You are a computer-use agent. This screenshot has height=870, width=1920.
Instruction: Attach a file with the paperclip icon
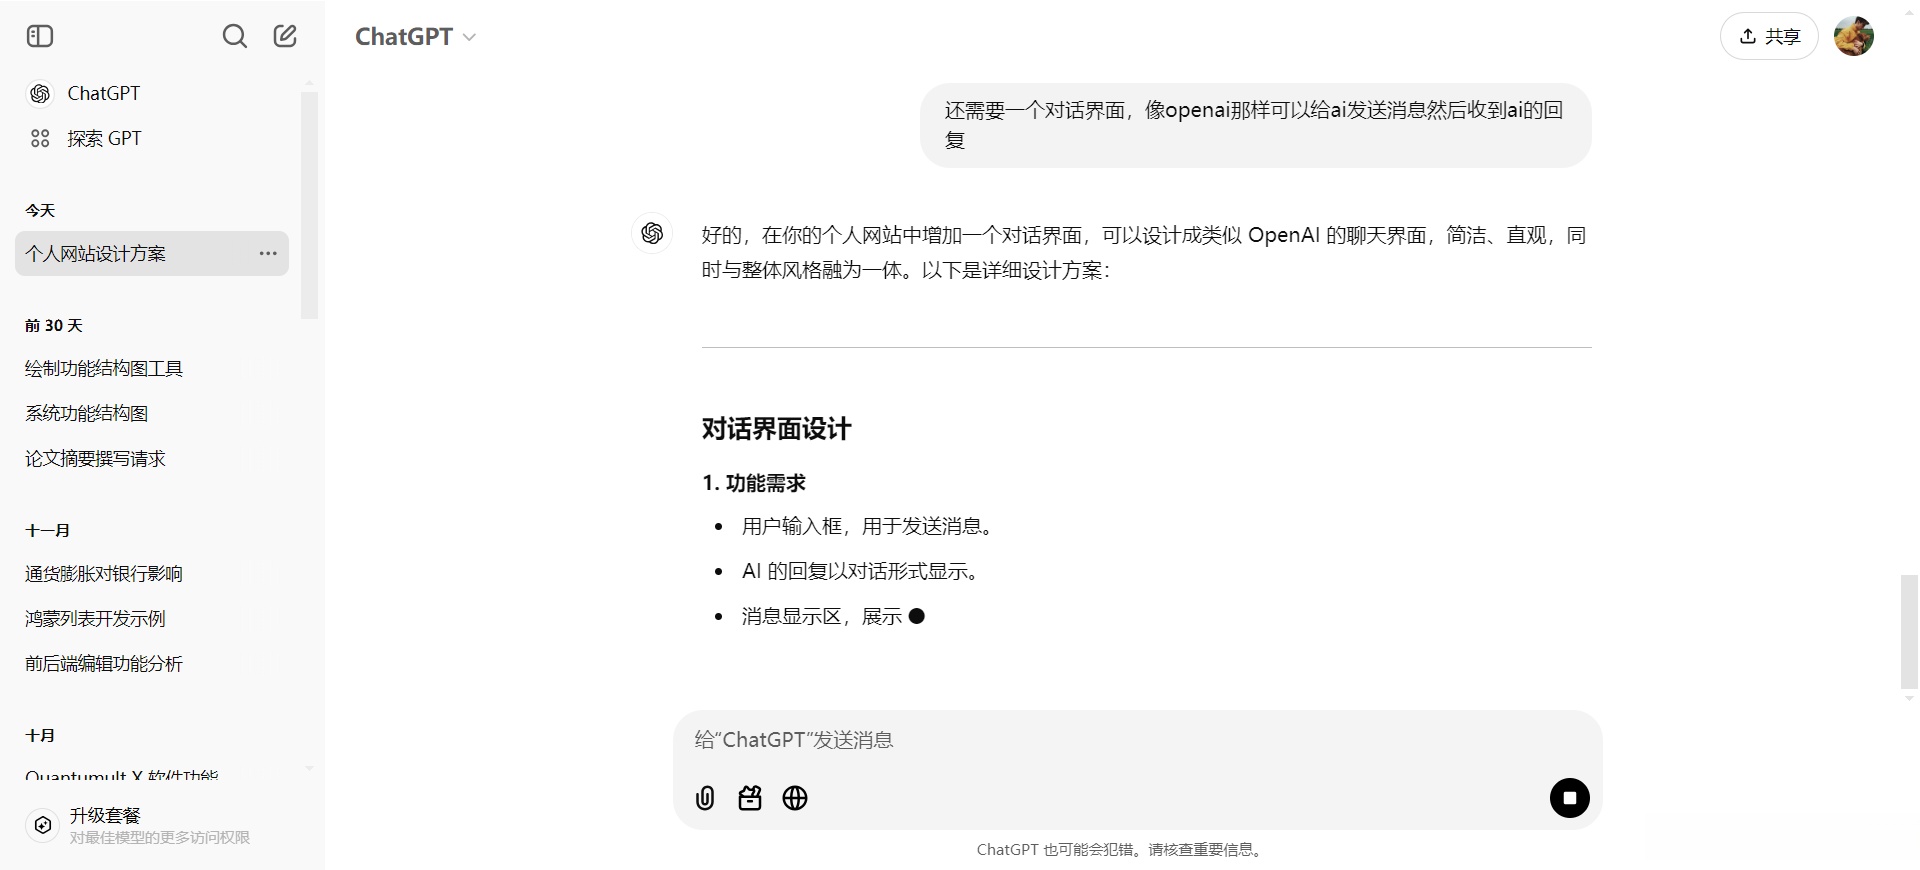click(705, 798)
